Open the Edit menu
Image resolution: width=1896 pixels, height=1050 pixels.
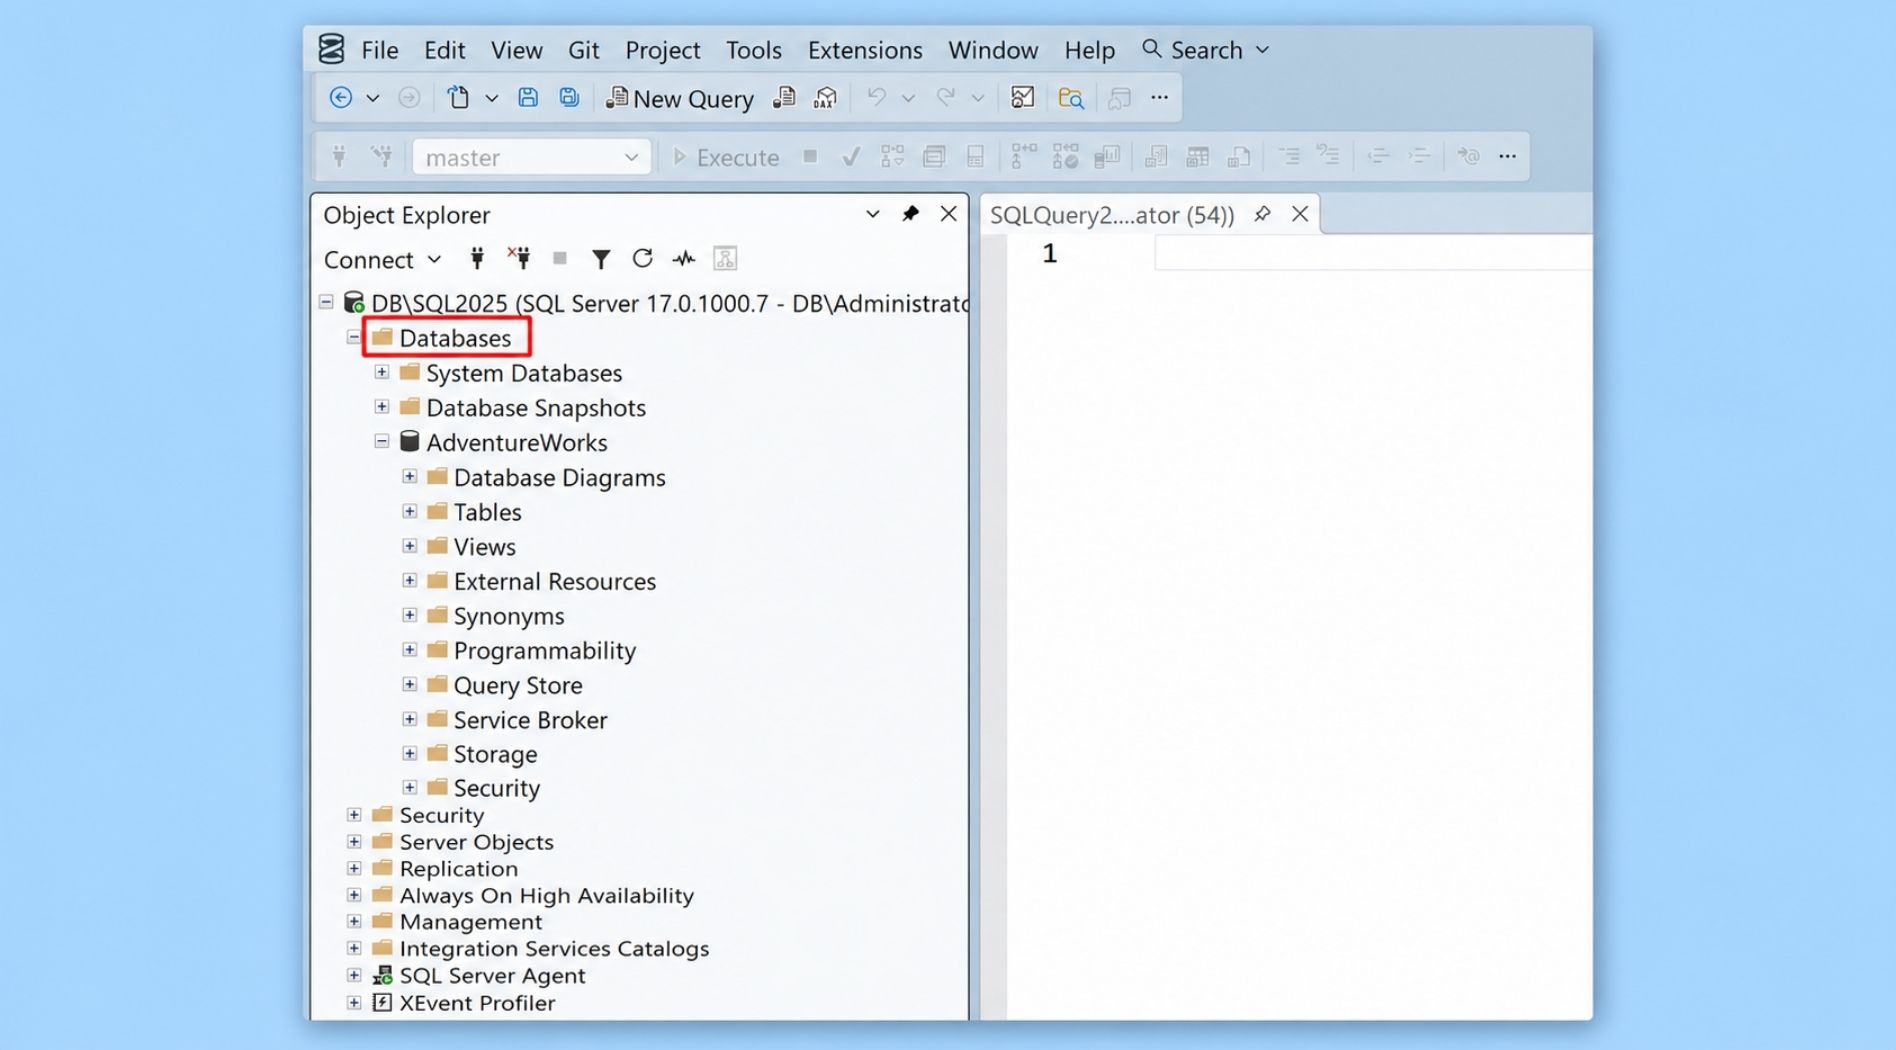444,50
